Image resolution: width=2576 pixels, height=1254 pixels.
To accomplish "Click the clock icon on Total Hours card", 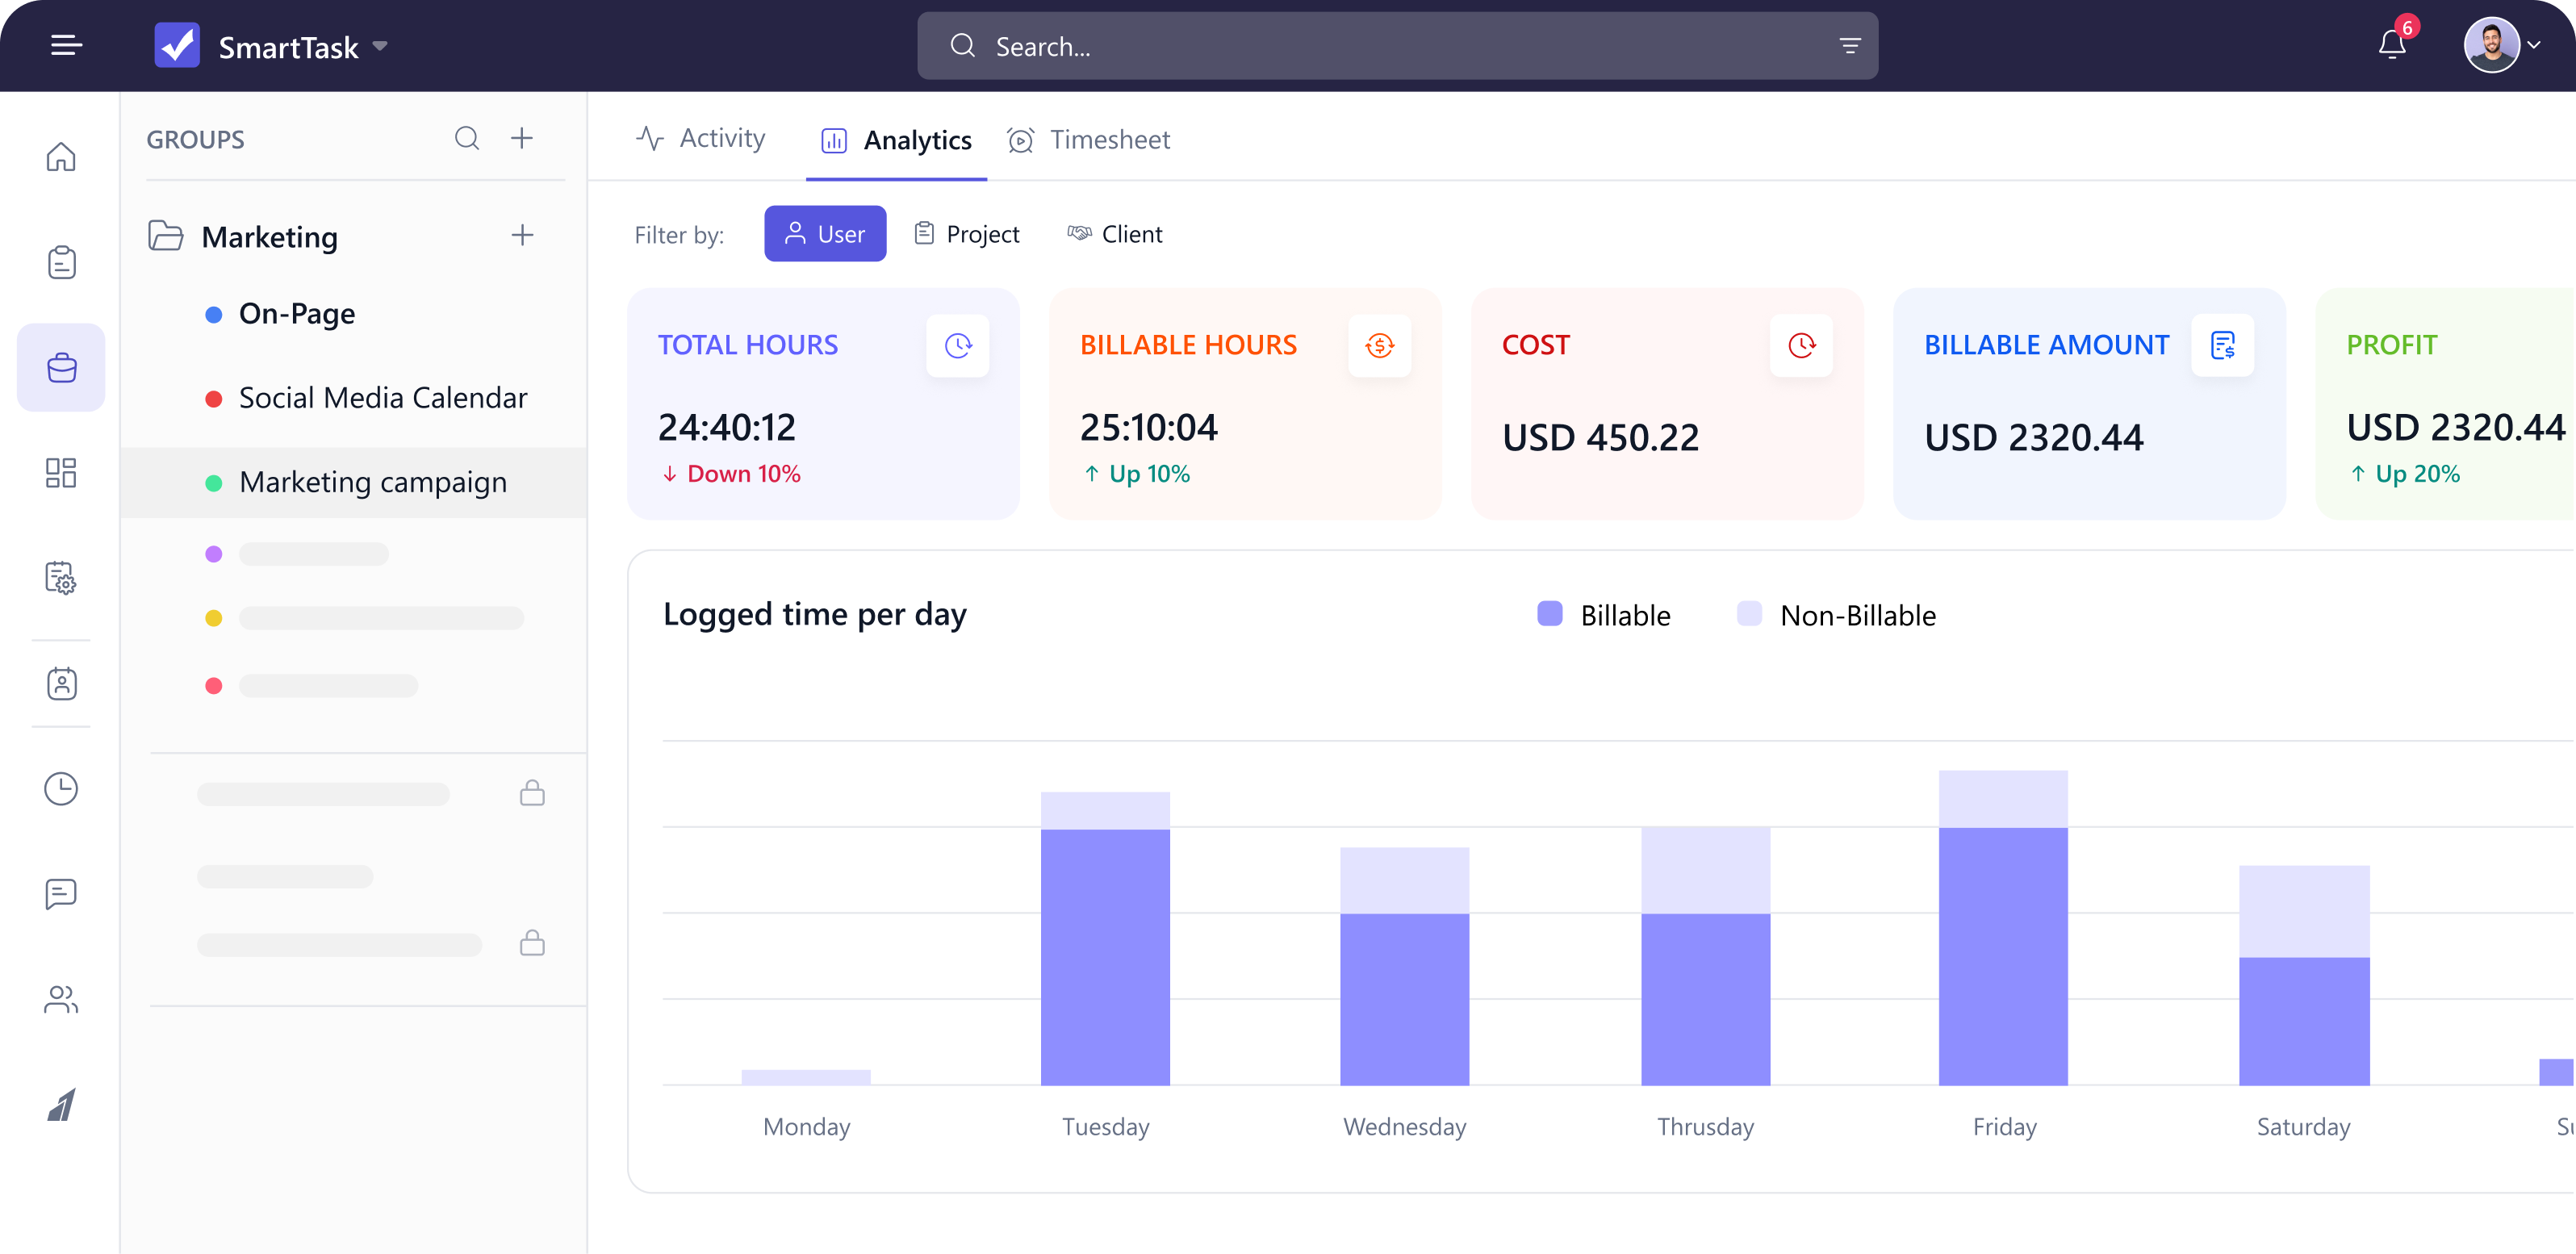I will click(957, 345).
